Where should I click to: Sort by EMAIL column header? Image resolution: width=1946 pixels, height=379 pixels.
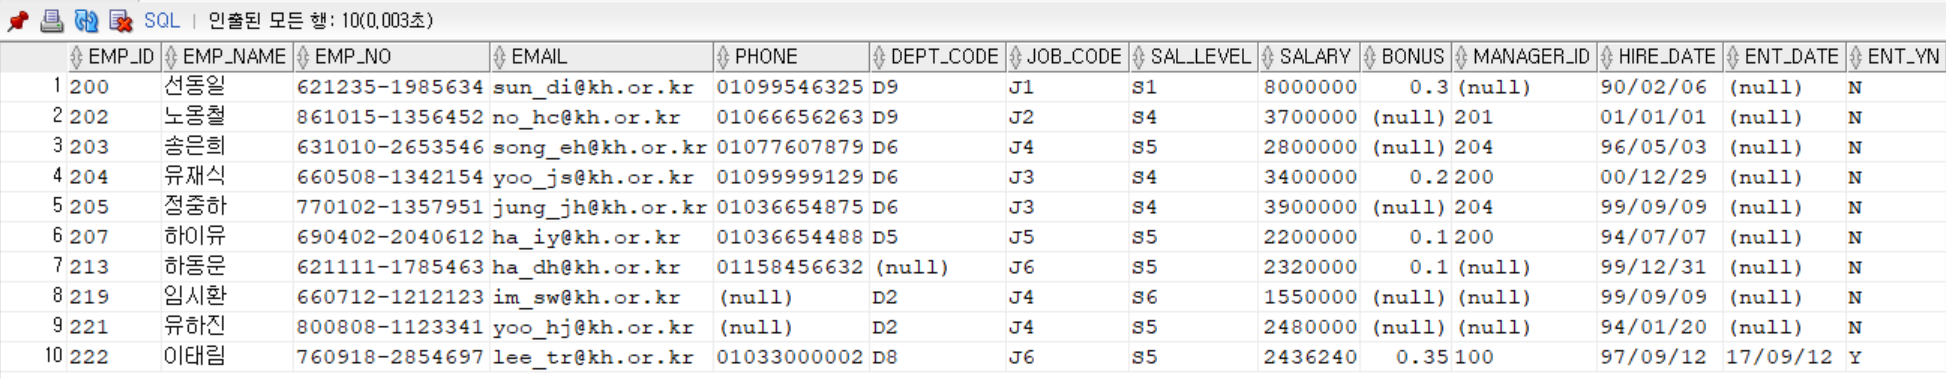tap(601, 57)
